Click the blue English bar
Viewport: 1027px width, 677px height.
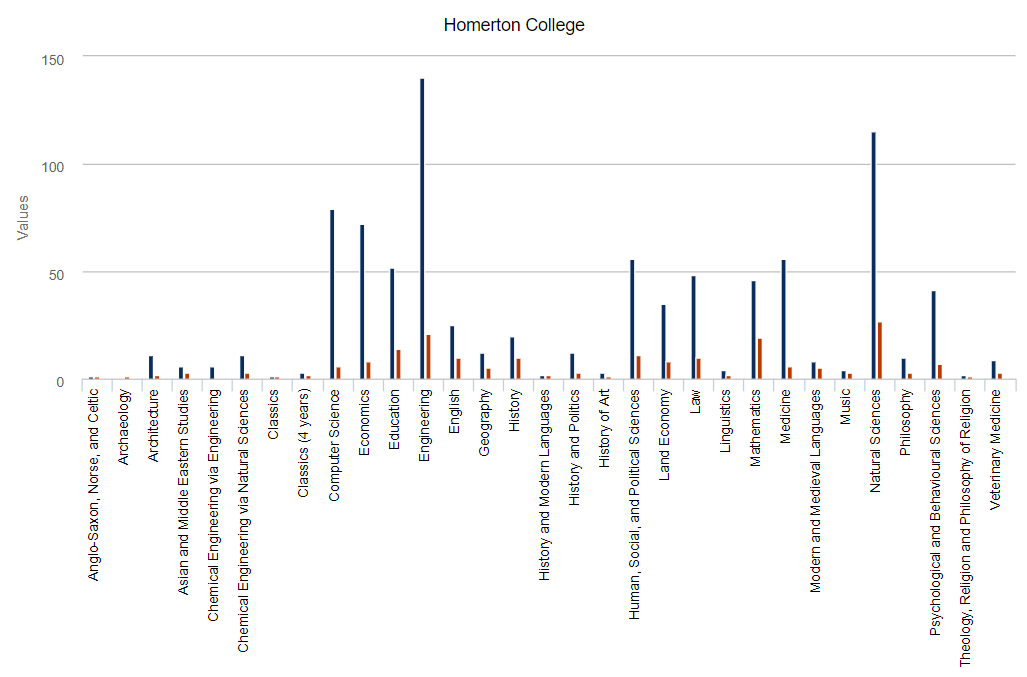pos(452,352)
